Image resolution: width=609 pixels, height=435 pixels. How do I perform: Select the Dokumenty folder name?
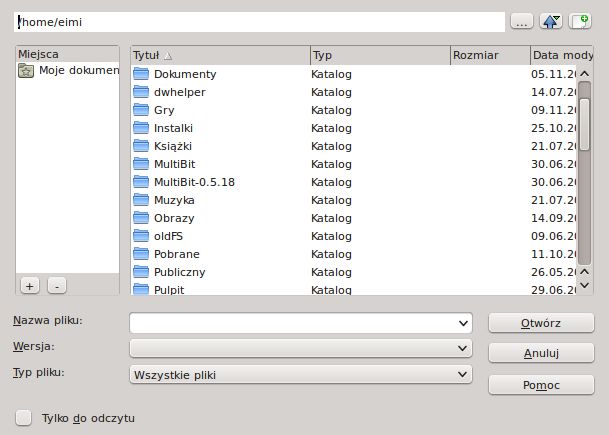tap(185, 74)
